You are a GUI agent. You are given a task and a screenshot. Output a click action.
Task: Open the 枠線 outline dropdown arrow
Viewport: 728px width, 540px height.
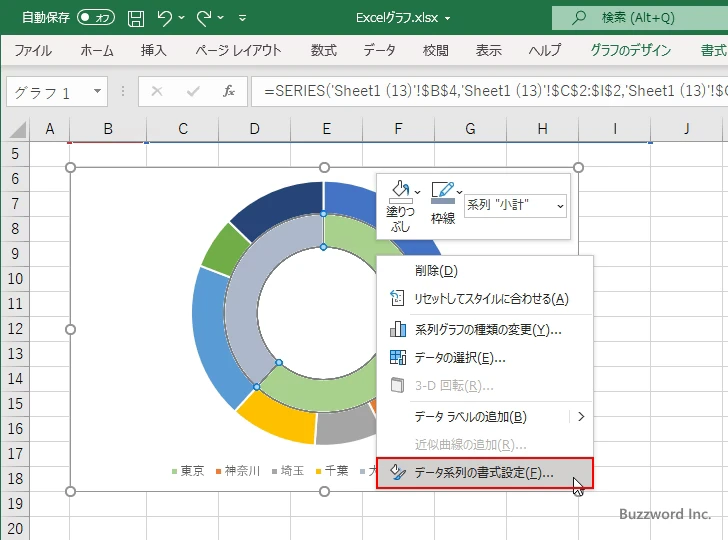click(x=459, y=192)
